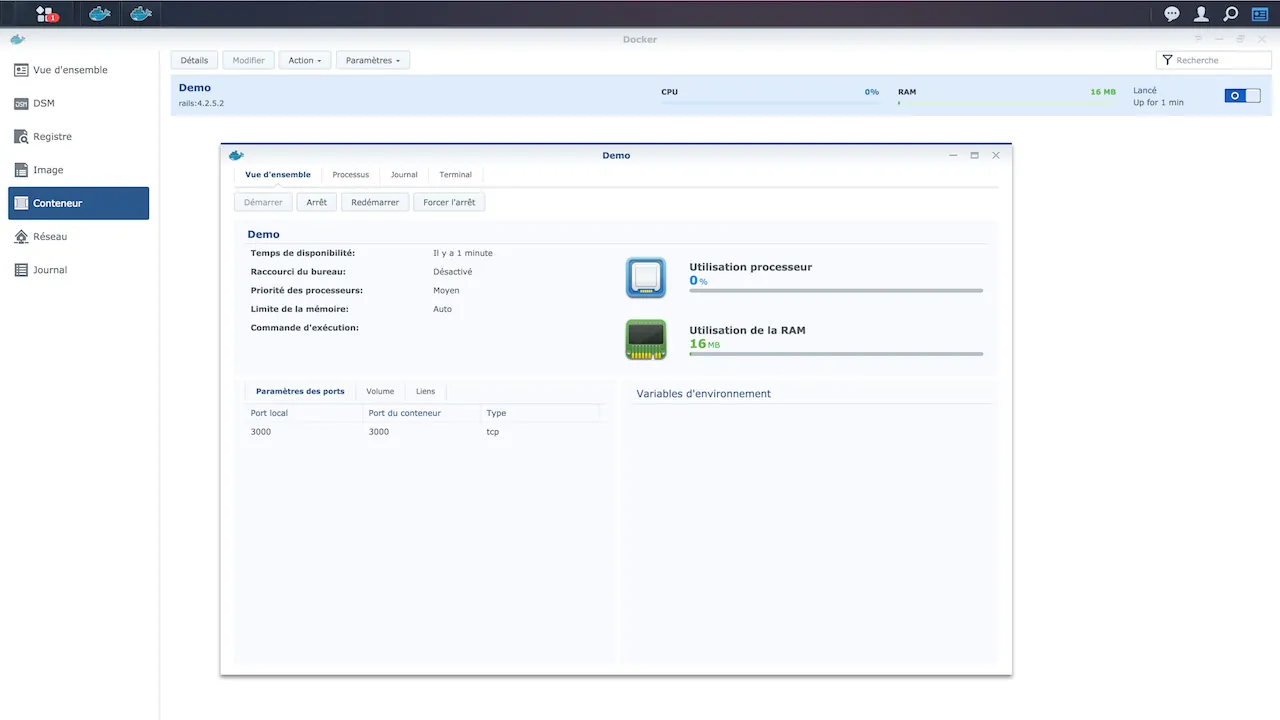
Task: Click the Forcer l'arrêt button
Action: (449, 202)
